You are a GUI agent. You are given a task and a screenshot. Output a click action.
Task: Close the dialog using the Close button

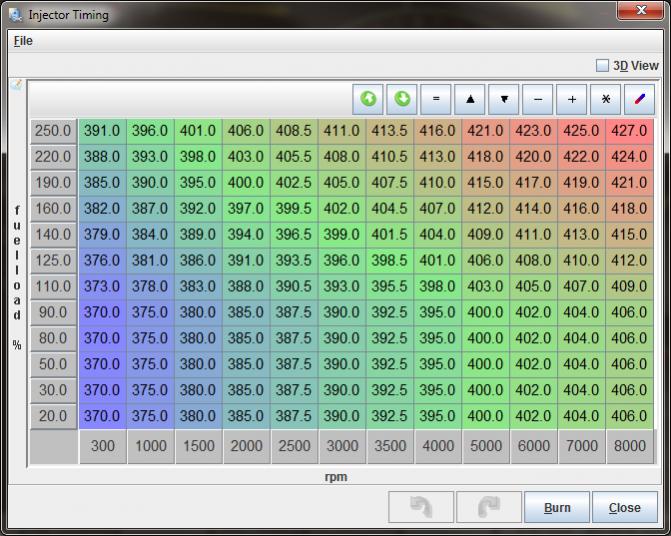625,507
